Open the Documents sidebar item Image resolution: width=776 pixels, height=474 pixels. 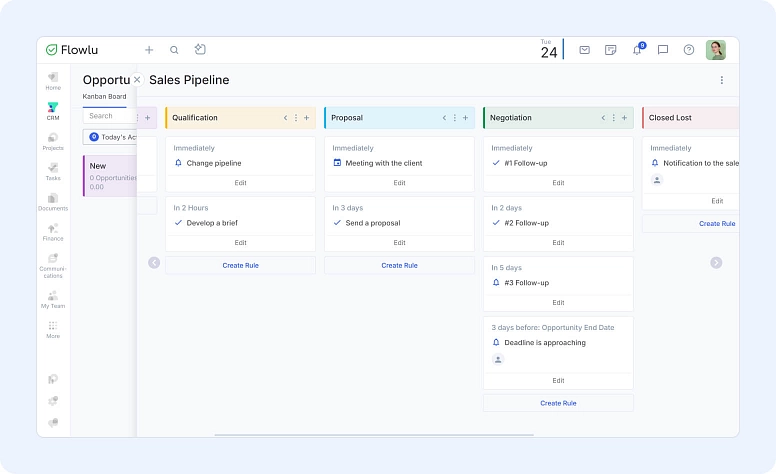(x=53, y=201)
